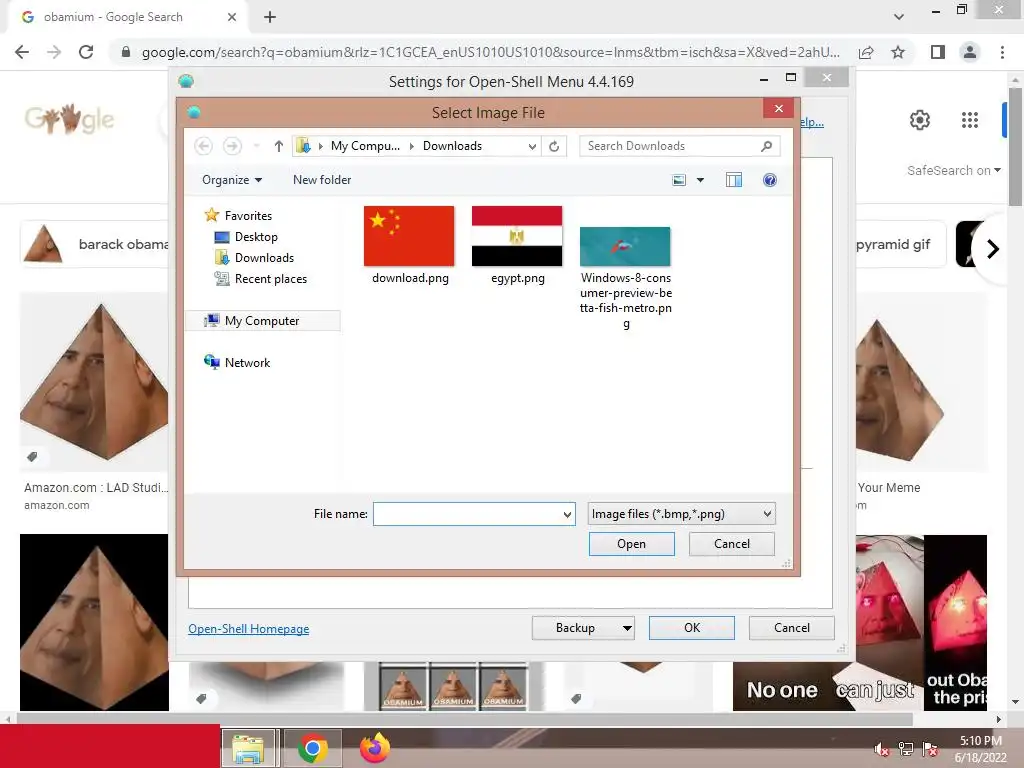Share this page from address bar

tap(866, 52)
